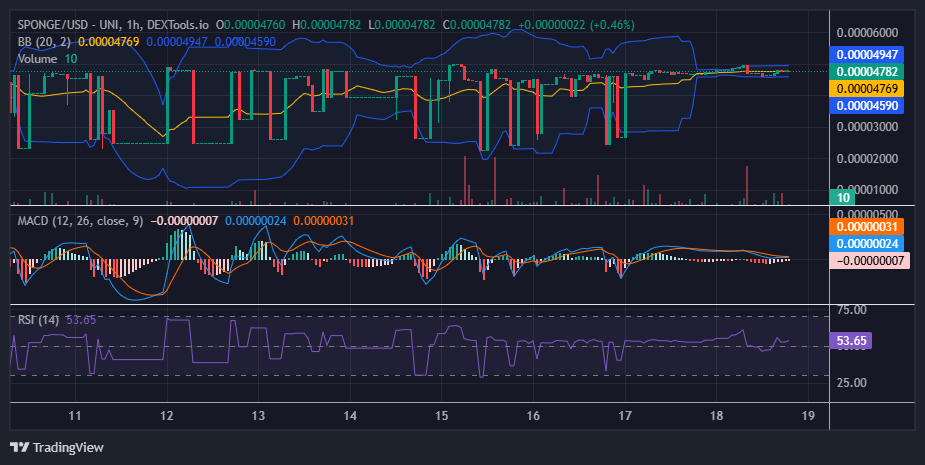This screenshot has width=925, height=465.
Task: Click date label 14 on time axis
Action: click(x=350, y=415)
